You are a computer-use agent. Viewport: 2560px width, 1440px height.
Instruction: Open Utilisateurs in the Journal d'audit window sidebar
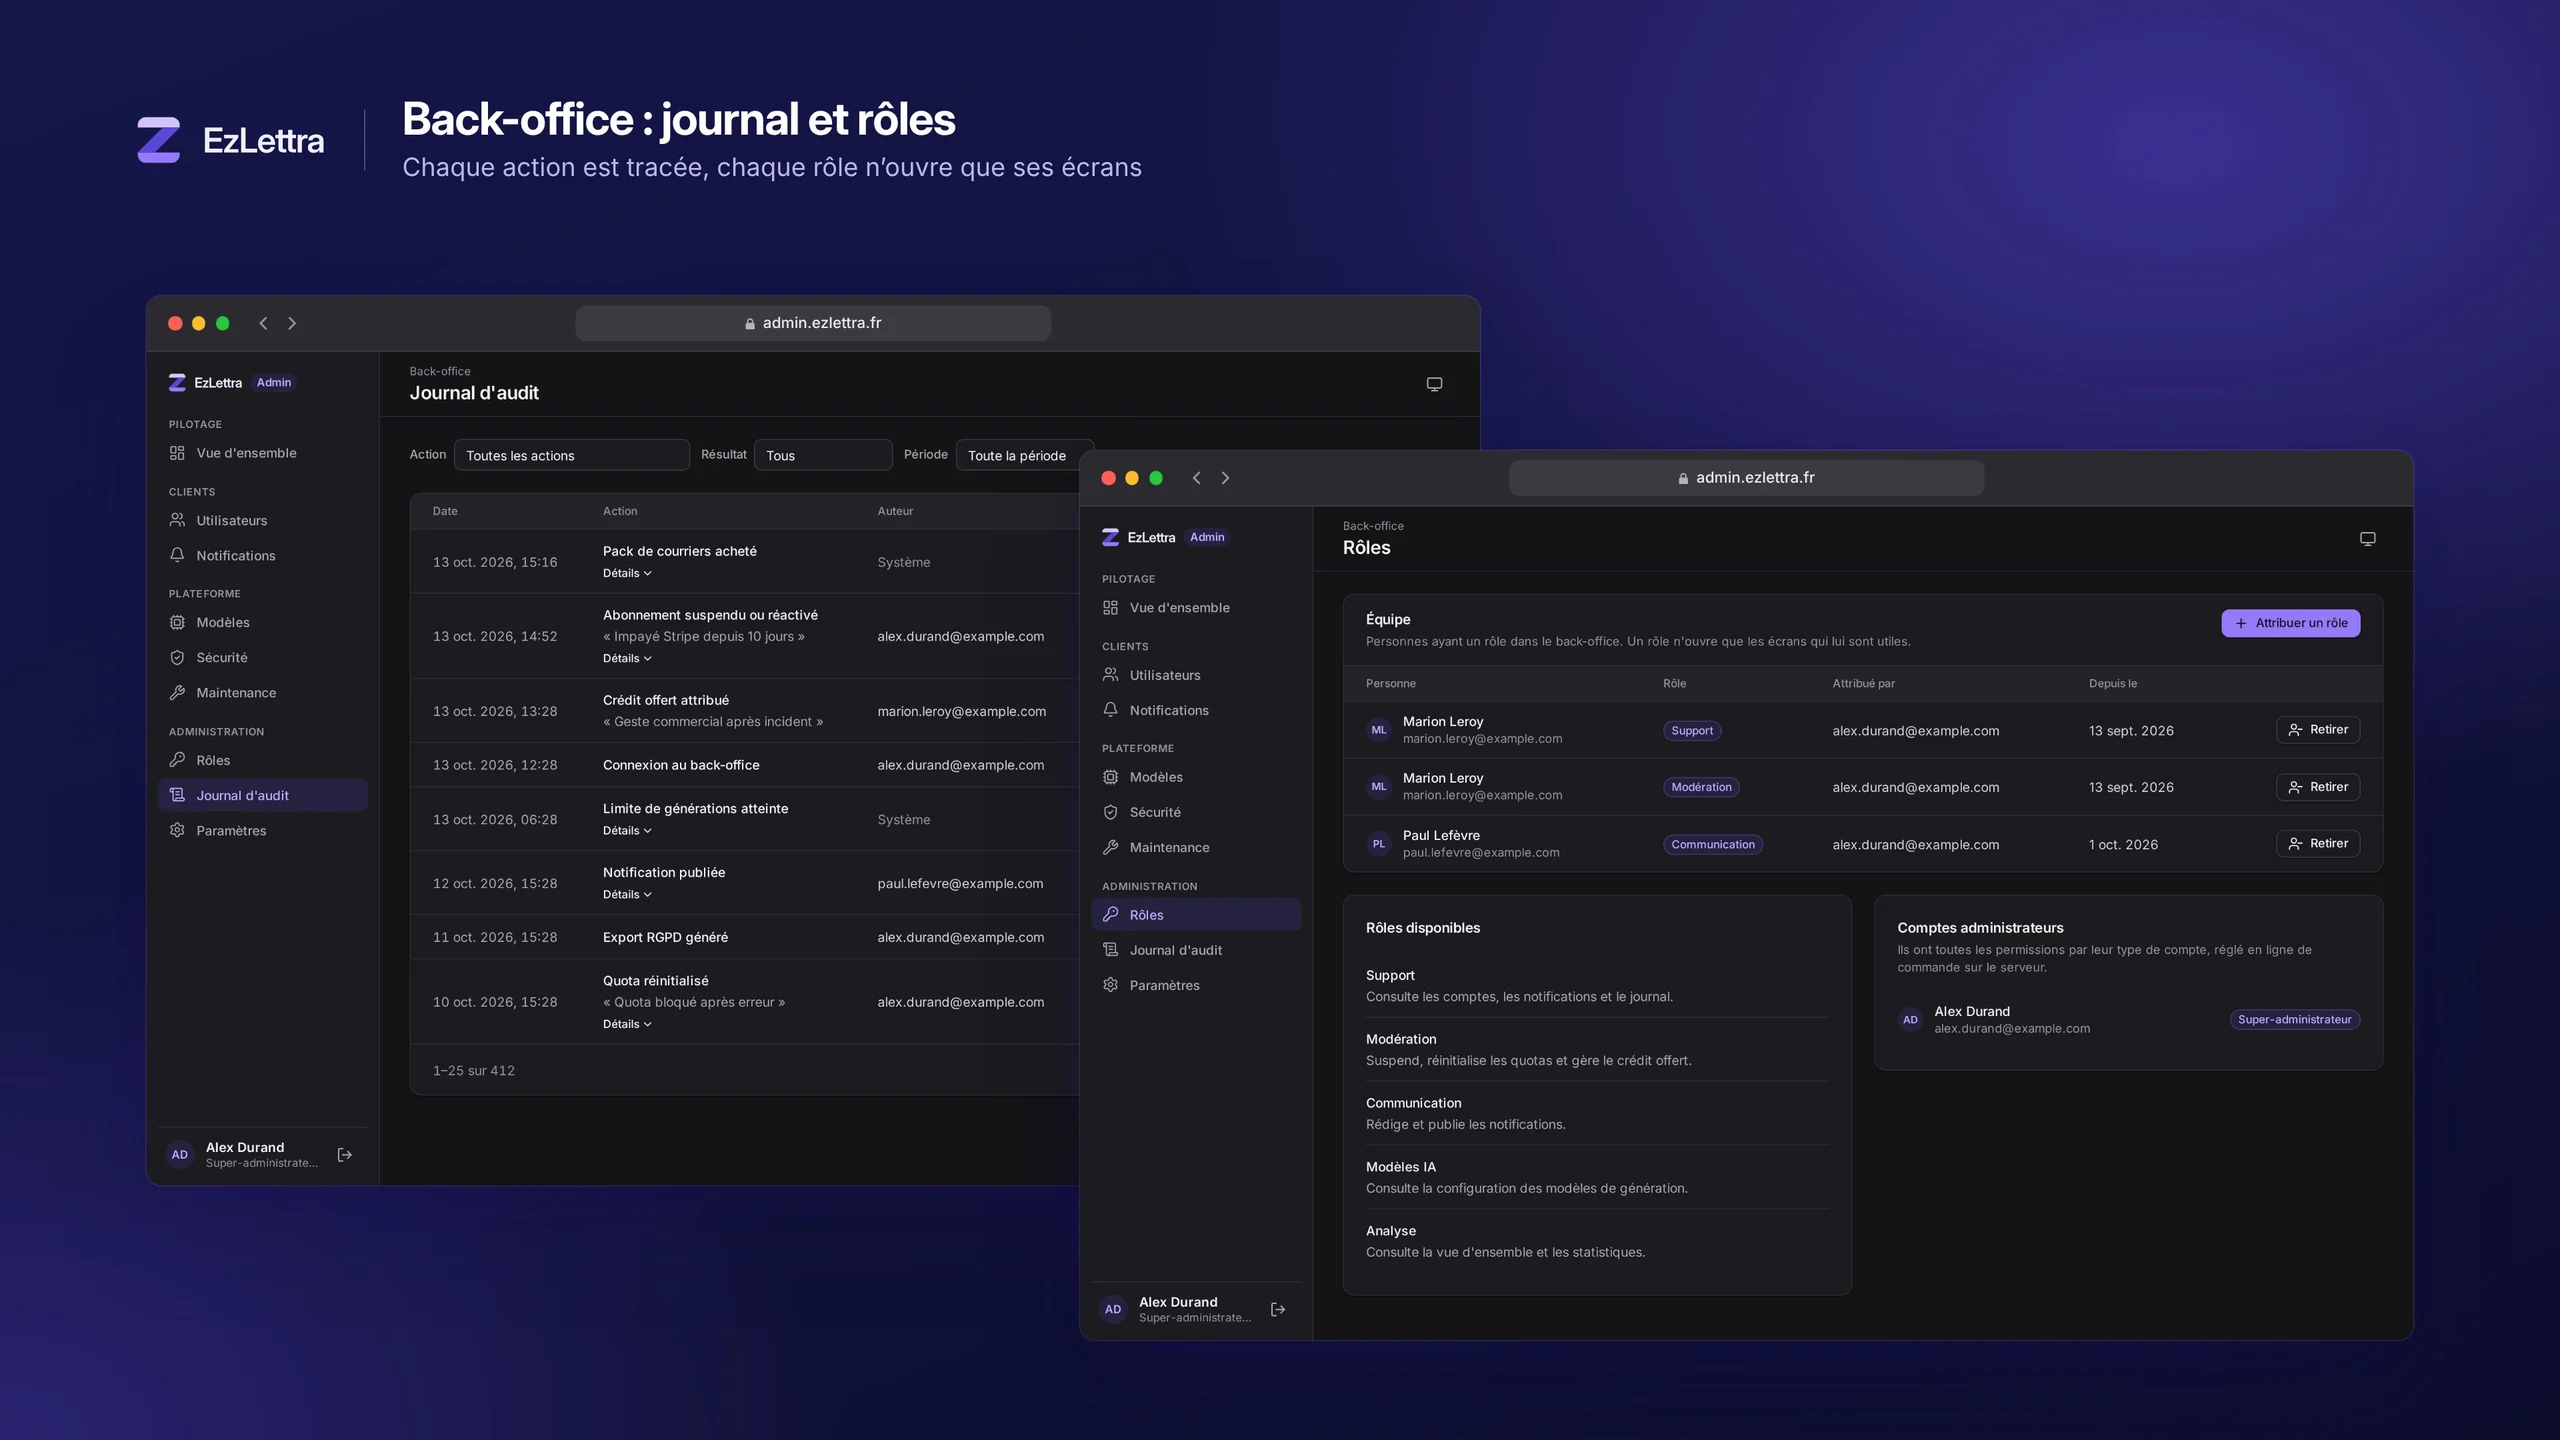click(263, 520)
